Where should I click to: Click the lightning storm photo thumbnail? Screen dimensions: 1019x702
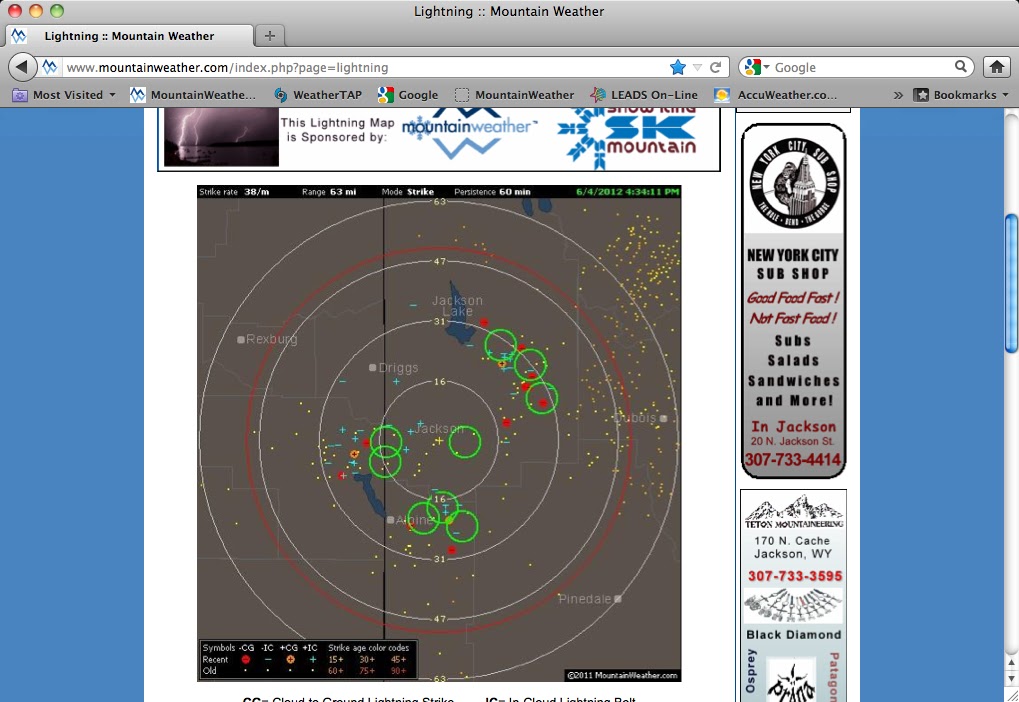tap(221, 136)
